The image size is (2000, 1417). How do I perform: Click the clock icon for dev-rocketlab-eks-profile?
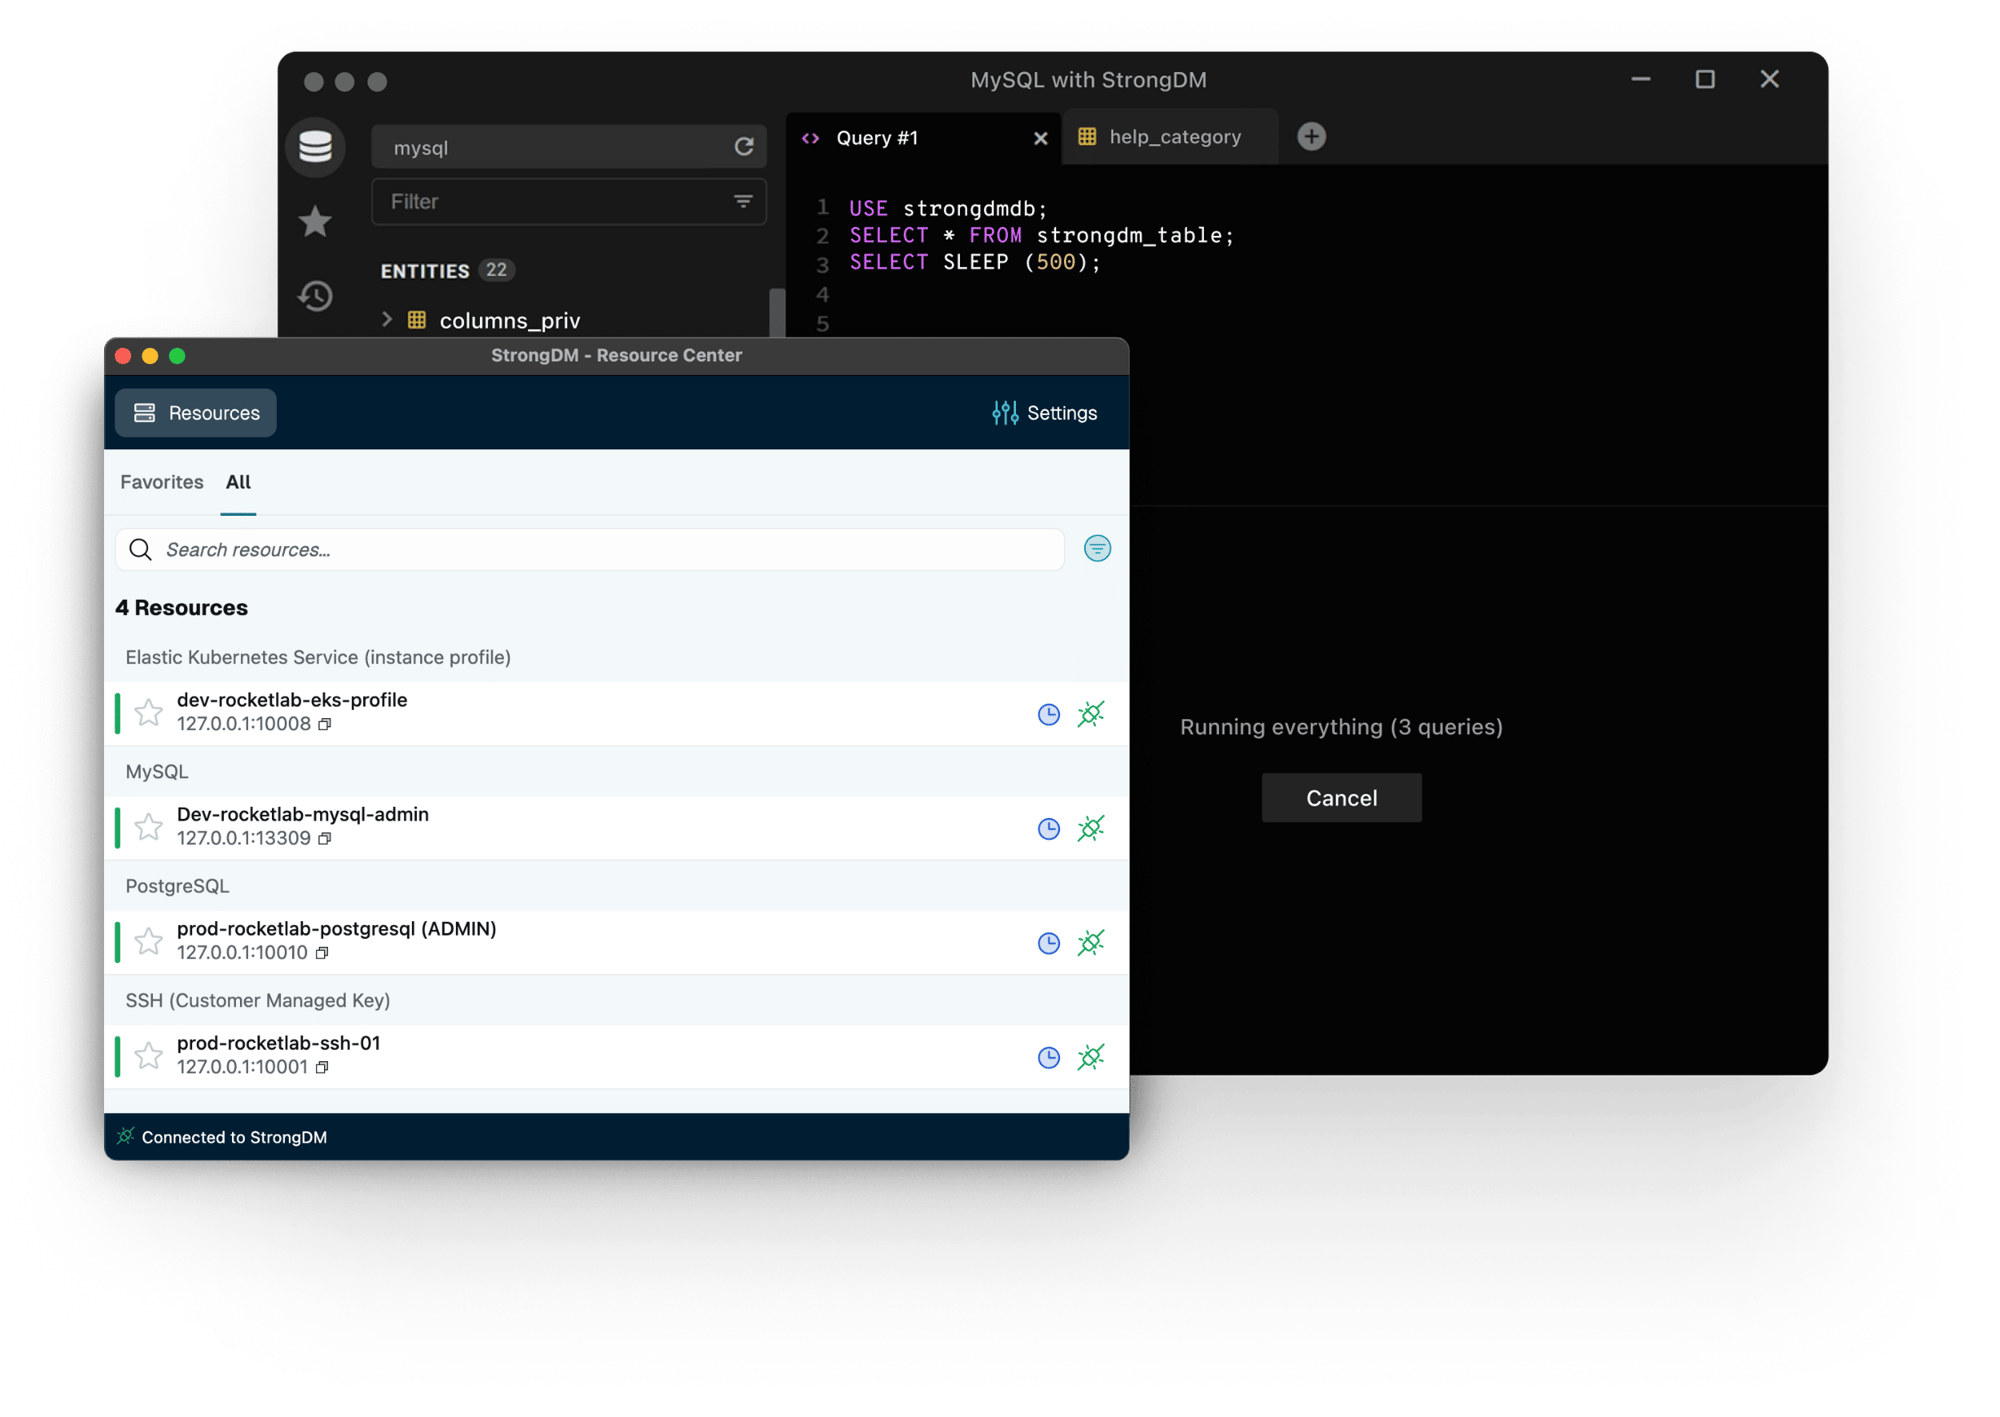point(1048,714)
